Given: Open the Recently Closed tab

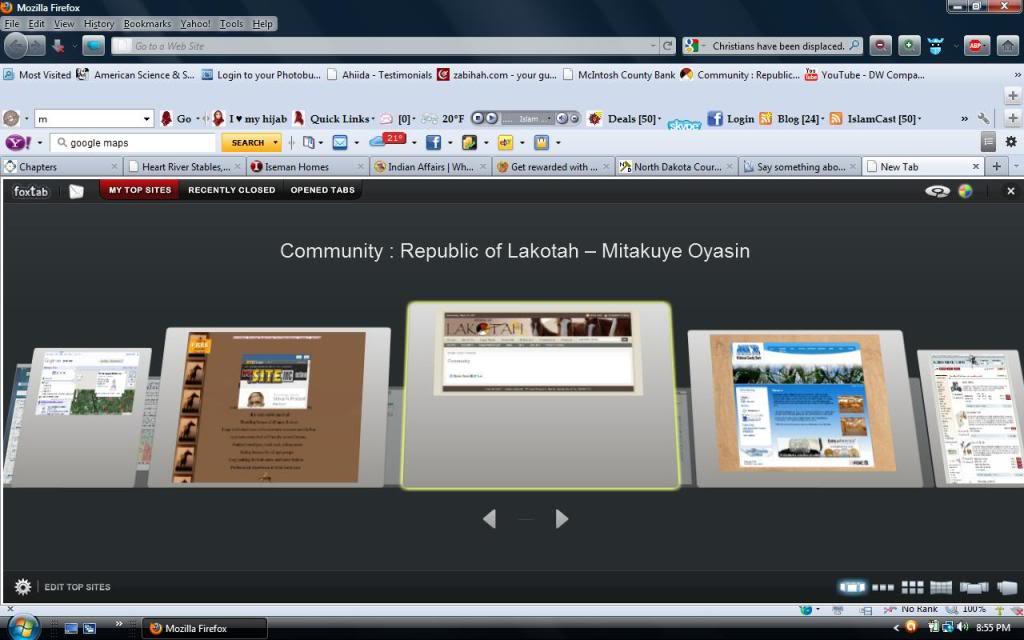Looking at the screenshot, I should (232, 190).
